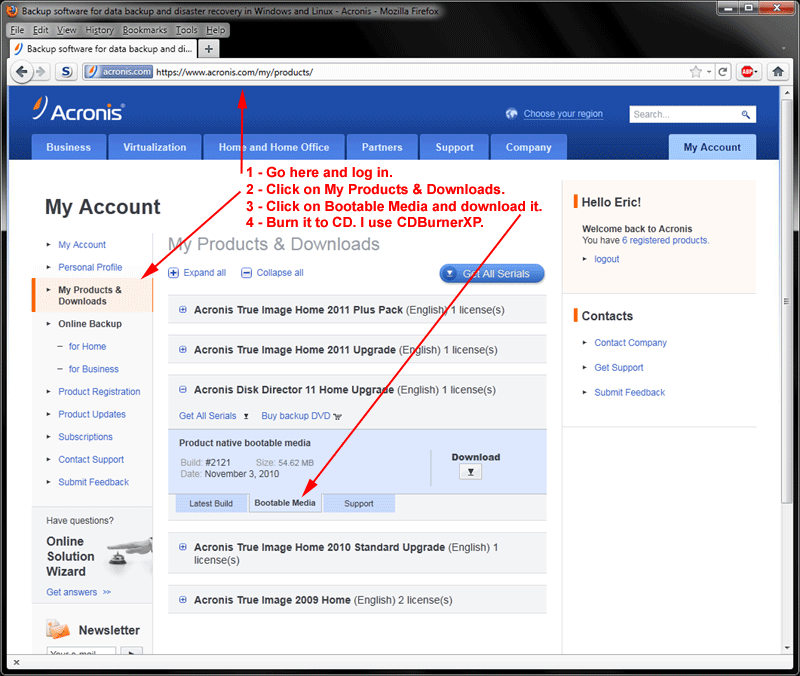Click the Choose your region link
Screen dimensions: 800x676
pyautogui.click(x=563, y=113)
